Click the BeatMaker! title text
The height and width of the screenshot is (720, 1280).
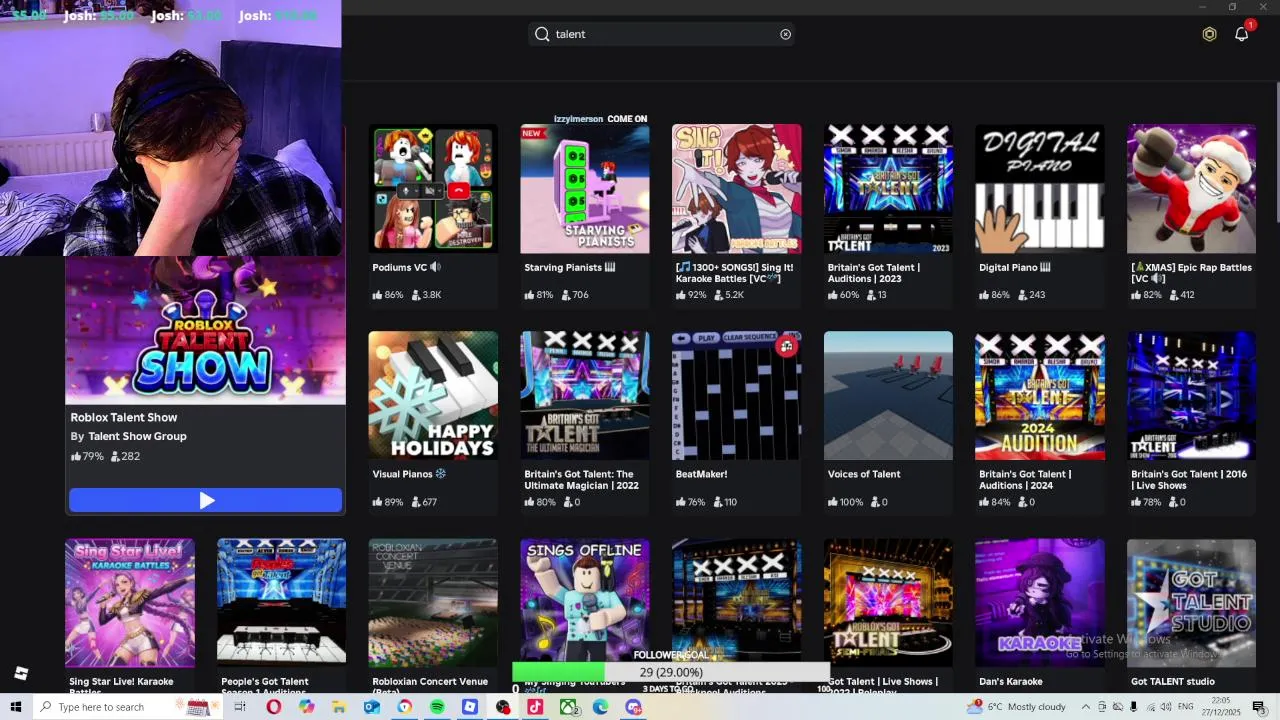click(701, 474)
